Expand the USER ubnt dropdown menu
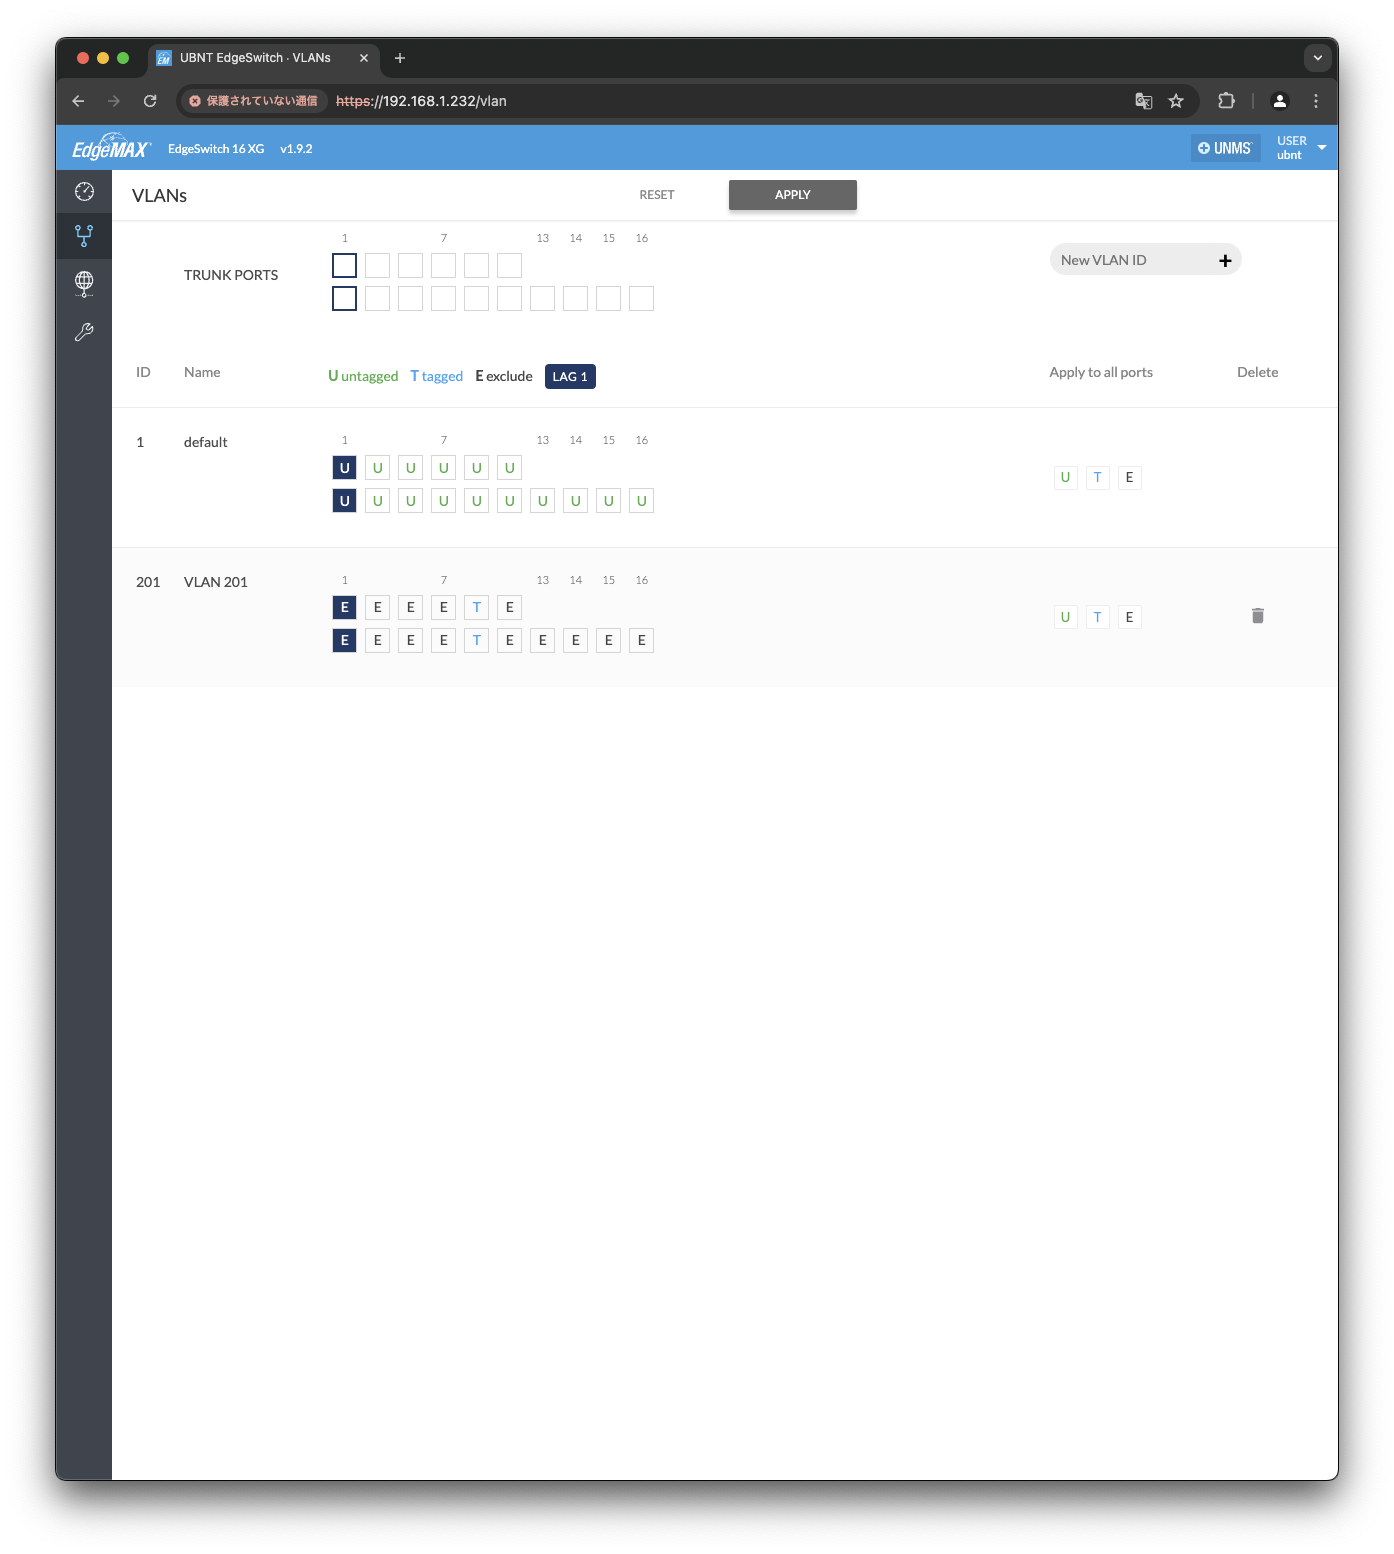1394x1554 pixels. click(x=1321, y=148)
